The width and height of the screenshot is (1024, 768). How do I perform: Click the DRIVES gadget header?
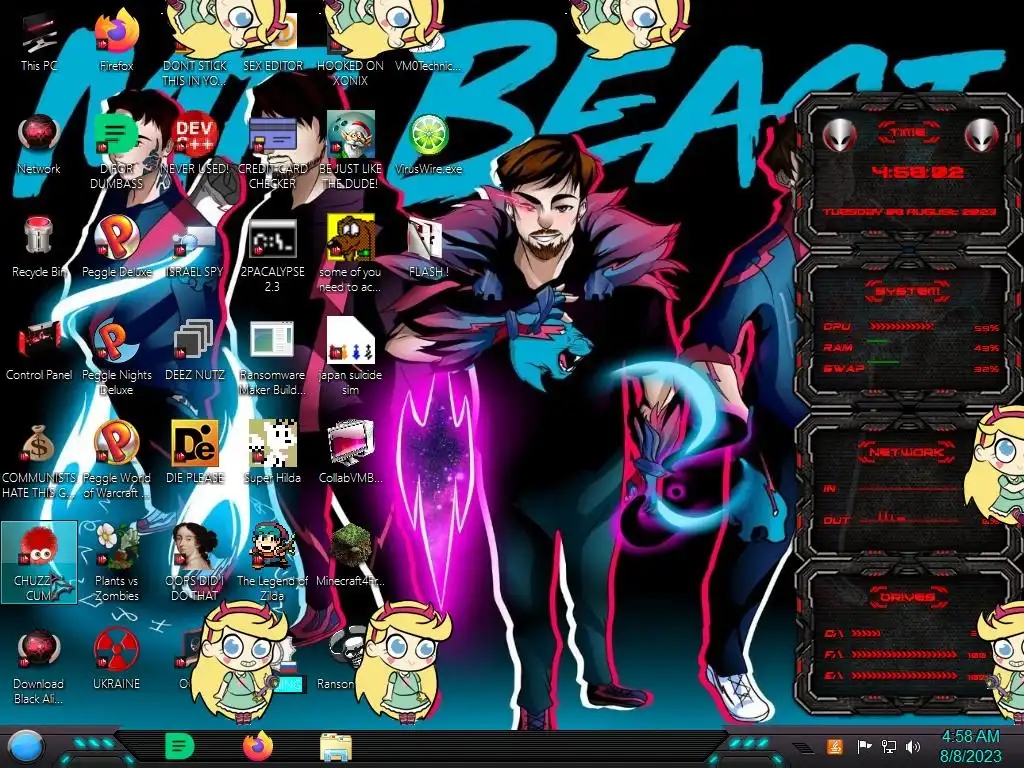point(906,597)
